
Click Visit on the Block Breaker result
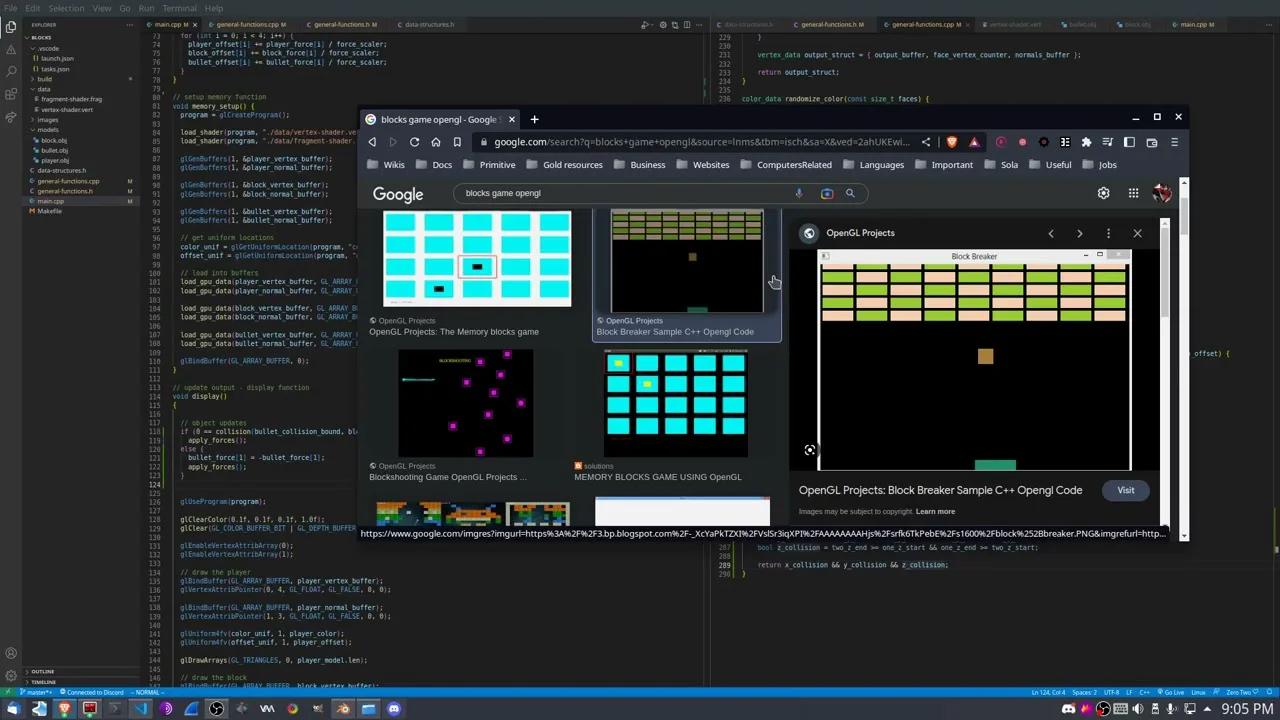point(1126,490)
